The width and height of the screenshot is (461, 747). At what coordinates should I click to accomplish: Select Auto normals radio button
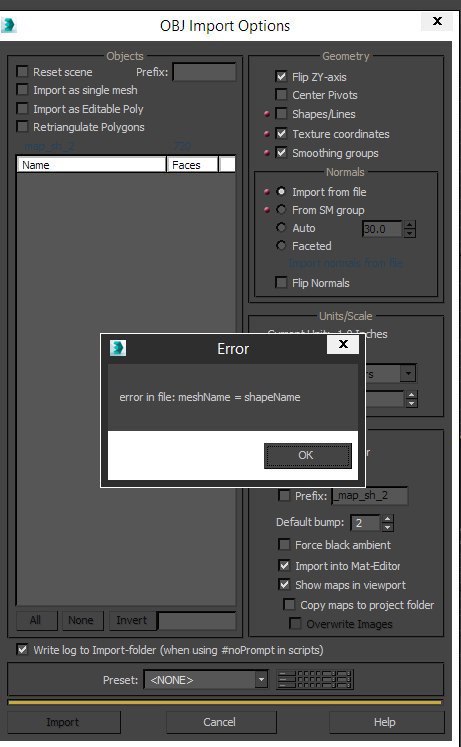pyautogui.click(x=281, y=228)
